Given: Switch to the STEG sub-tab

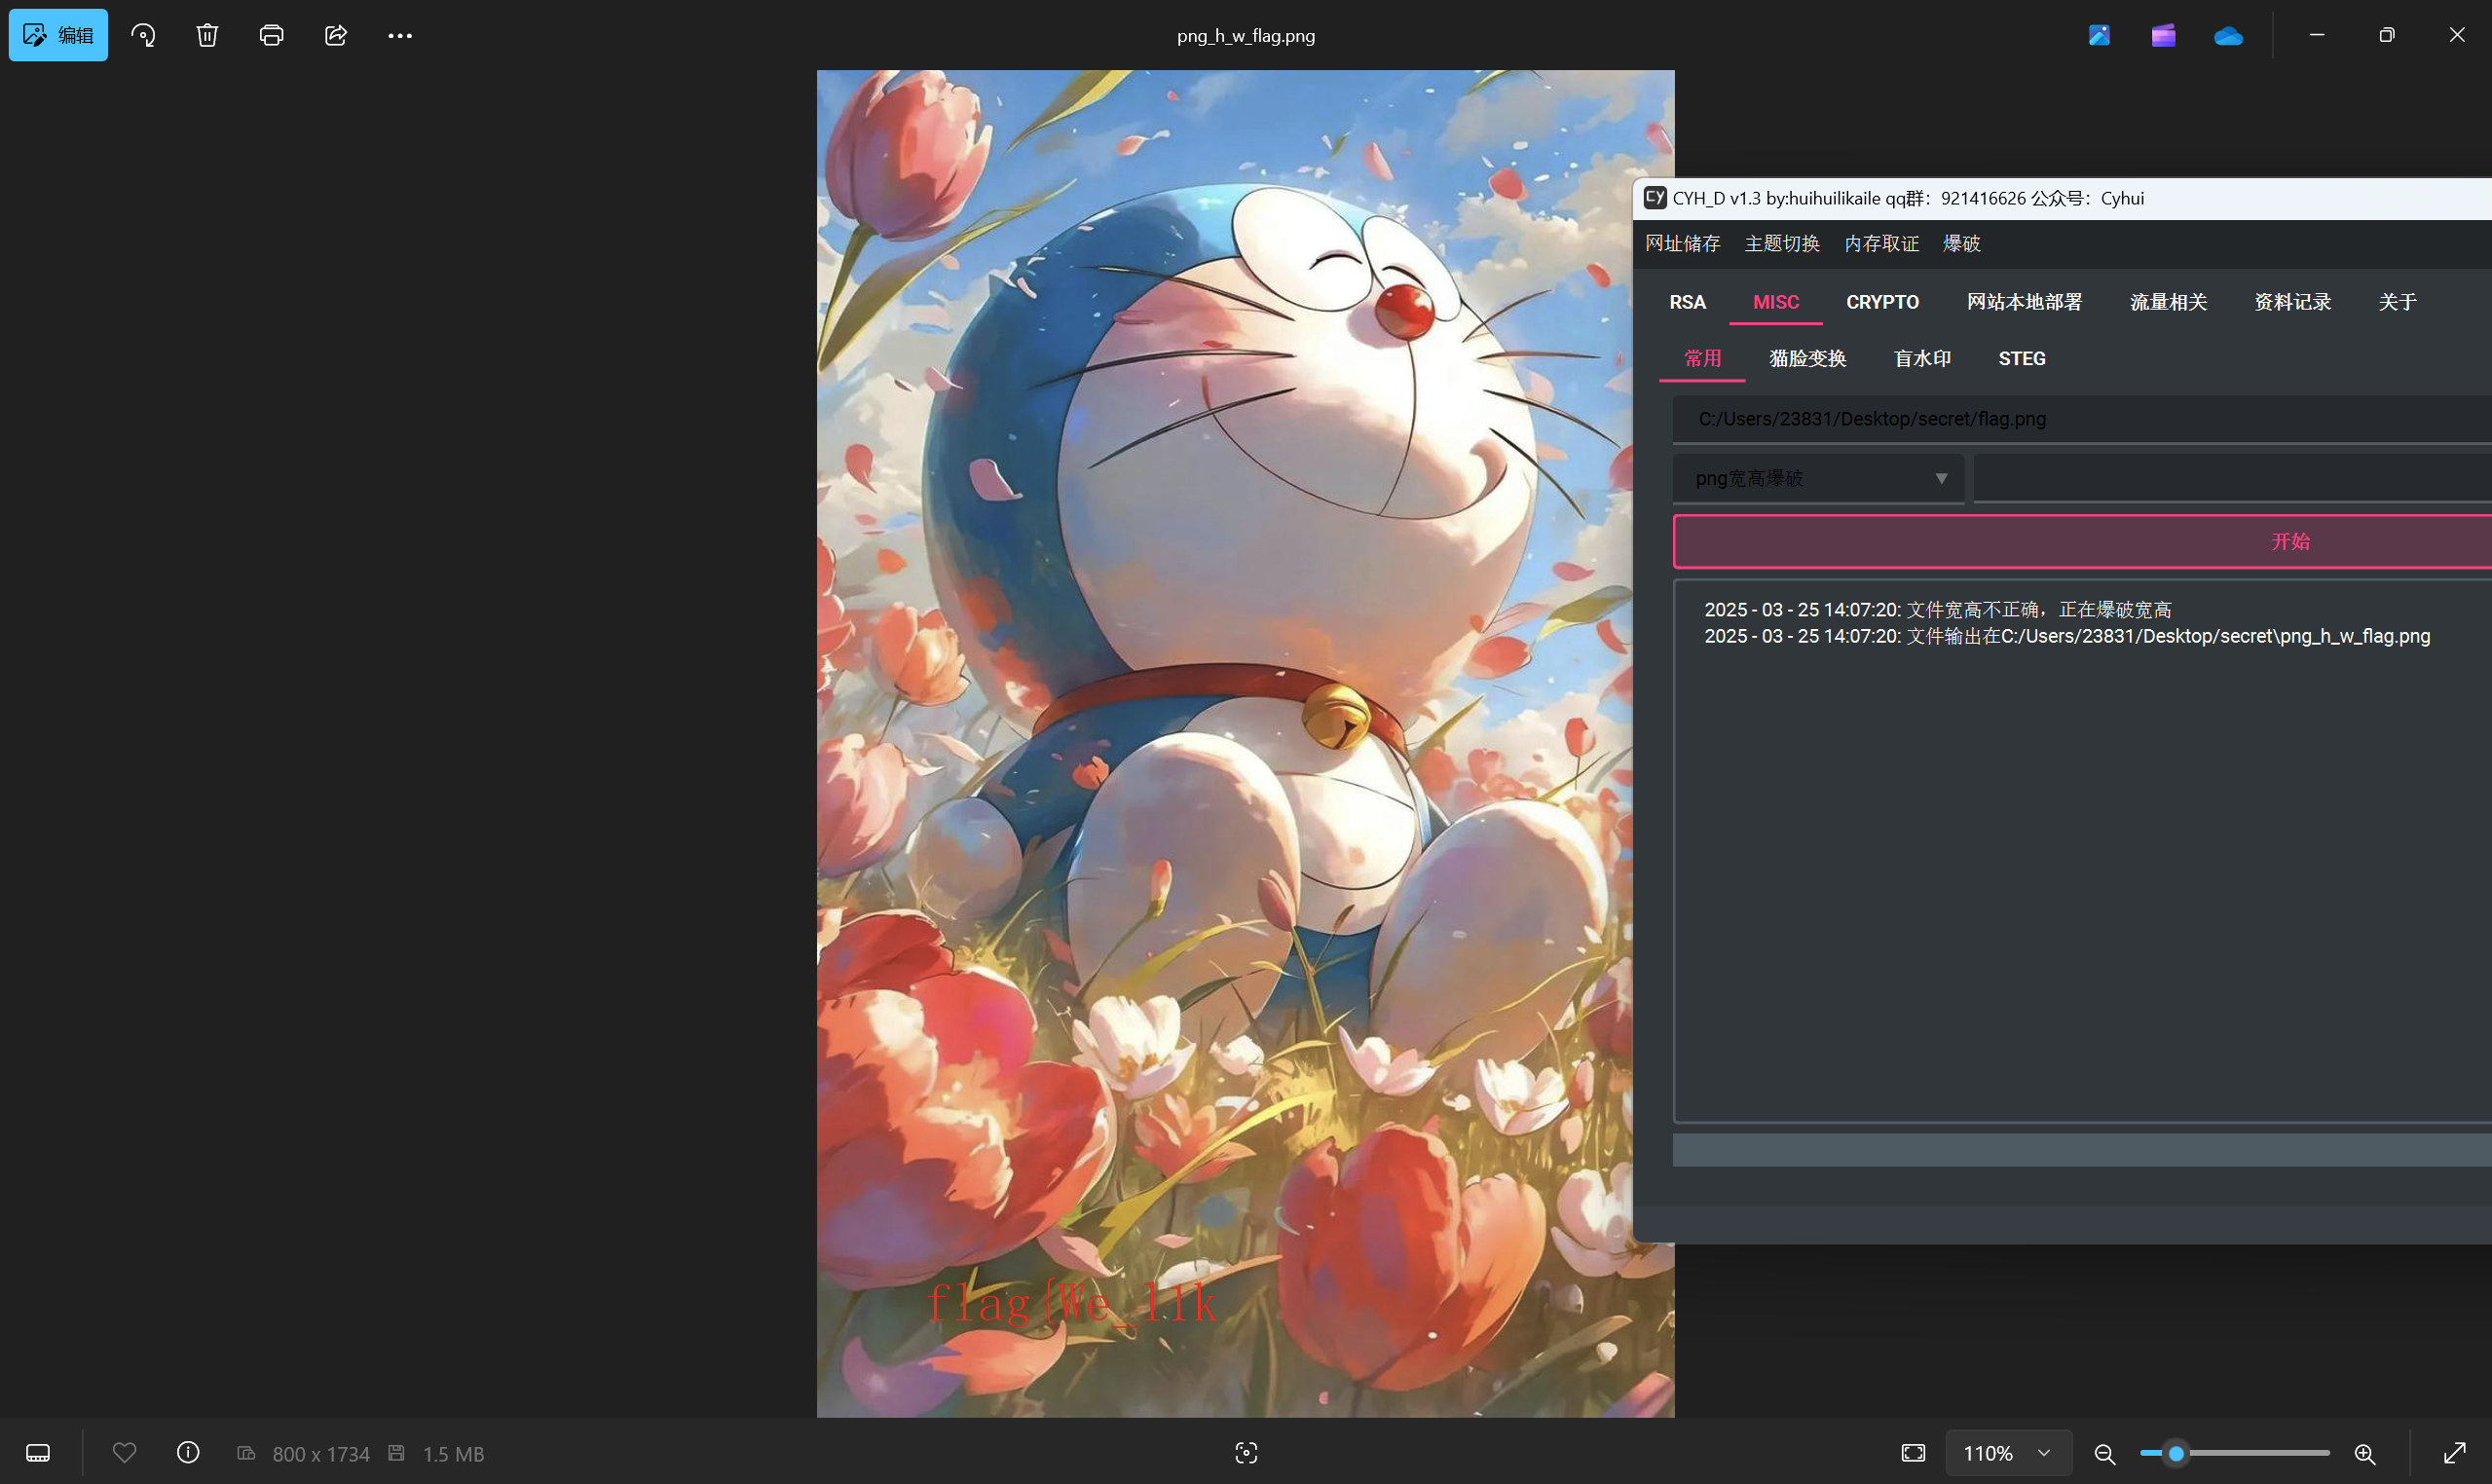Looking at the screenshot, I should [x=2021, y=359].
